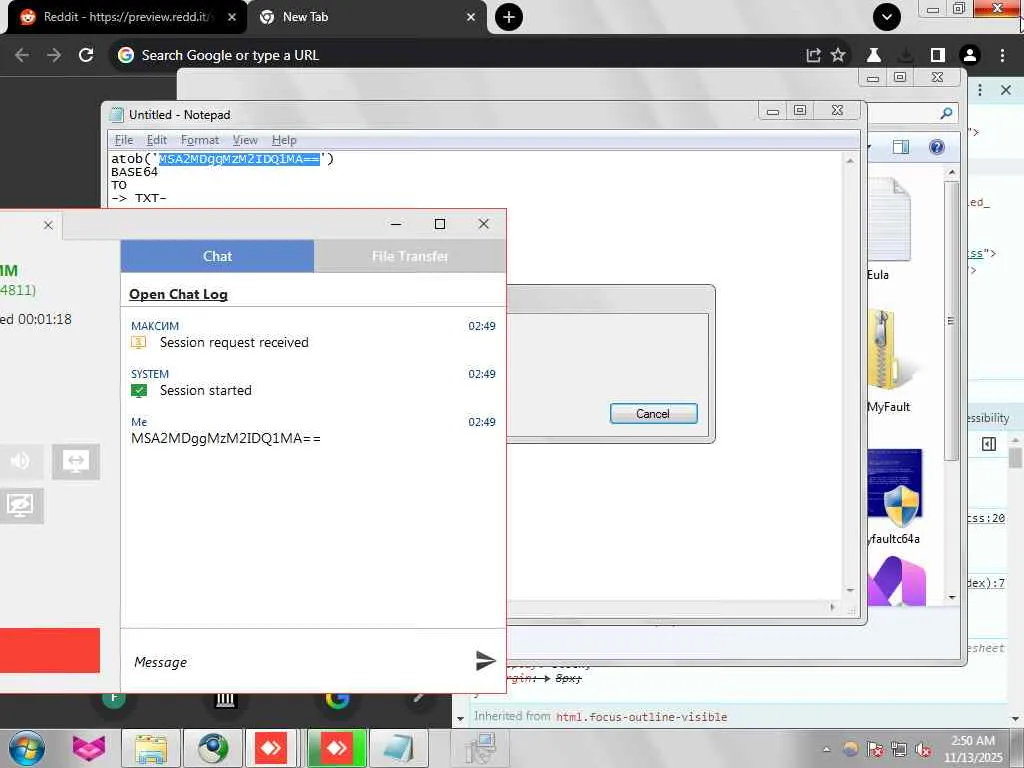Open the tab search dropdown in Chrome
Viewport: 1024px width, 768px height.
887,17
